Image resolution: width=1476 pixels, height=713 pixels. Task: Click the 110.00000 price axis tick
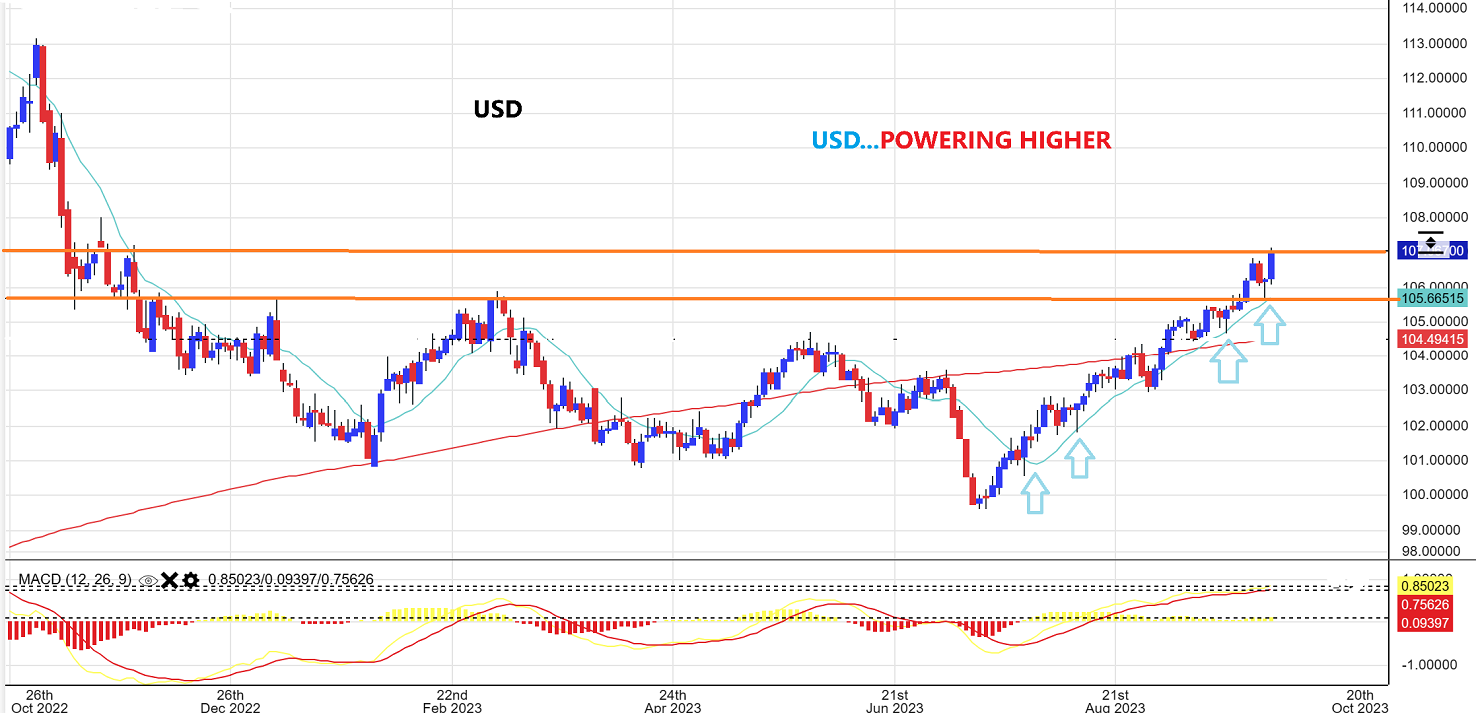(x=1433, y=147)
